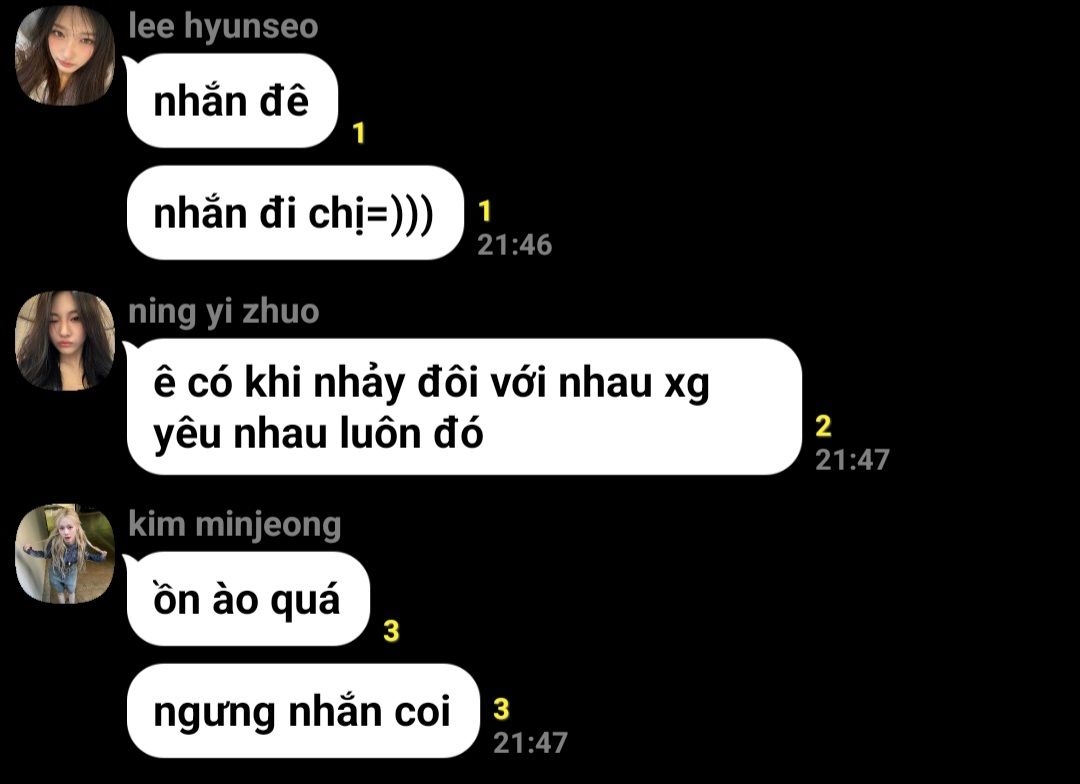Select message "ê có khi nhảy đôi với nhau"
1080x784 pixels.
coord(464,406)
